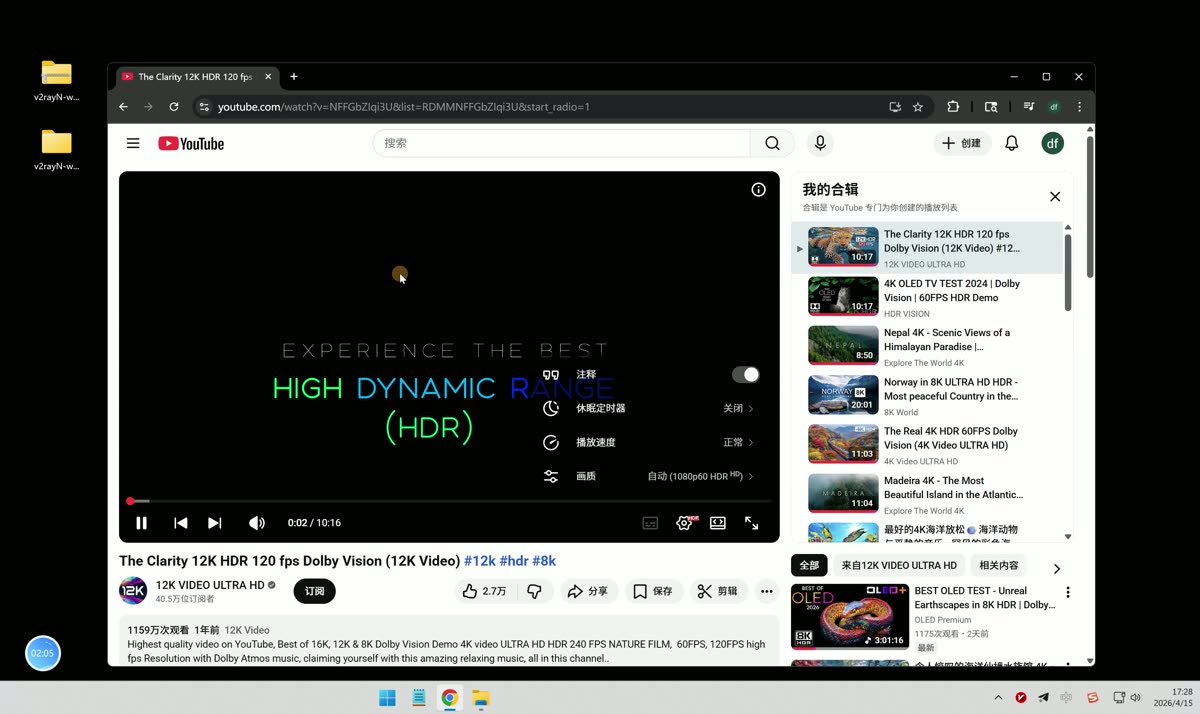Open the YouTube df account avatar
1200x714 pixels.
[x=1052, y=143]
